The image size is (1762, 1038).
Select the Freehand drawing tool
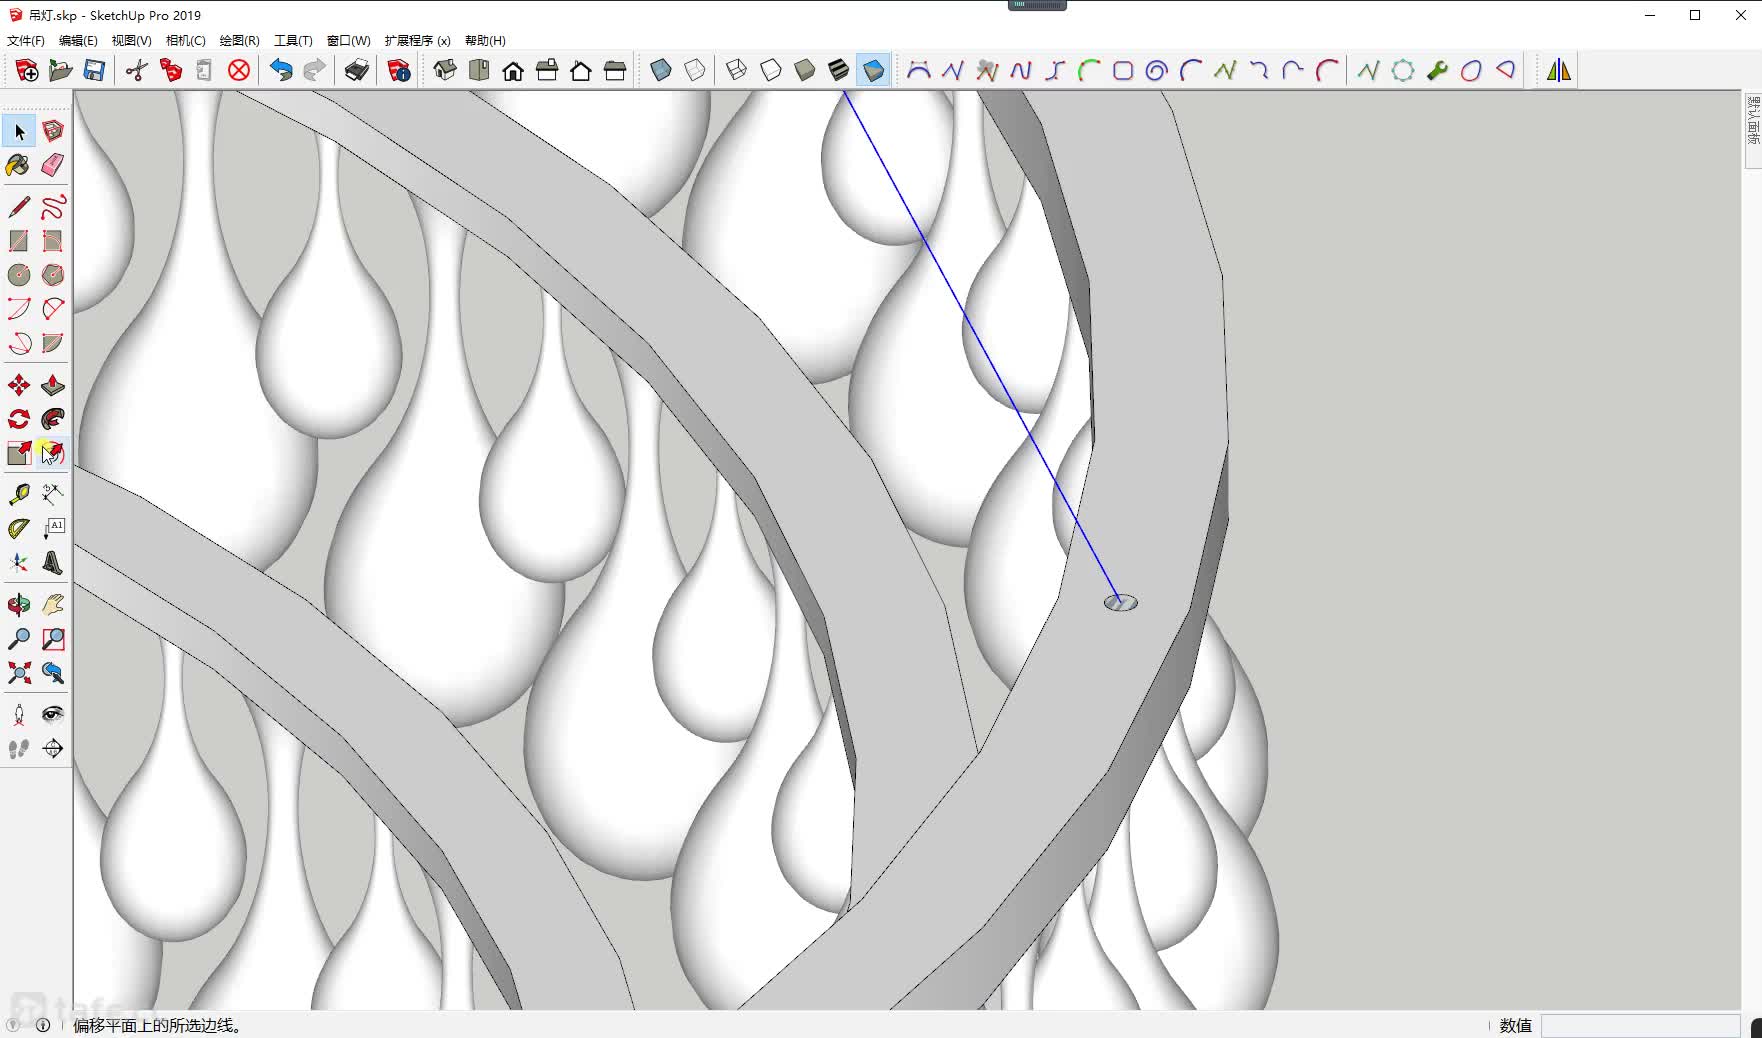53,207
